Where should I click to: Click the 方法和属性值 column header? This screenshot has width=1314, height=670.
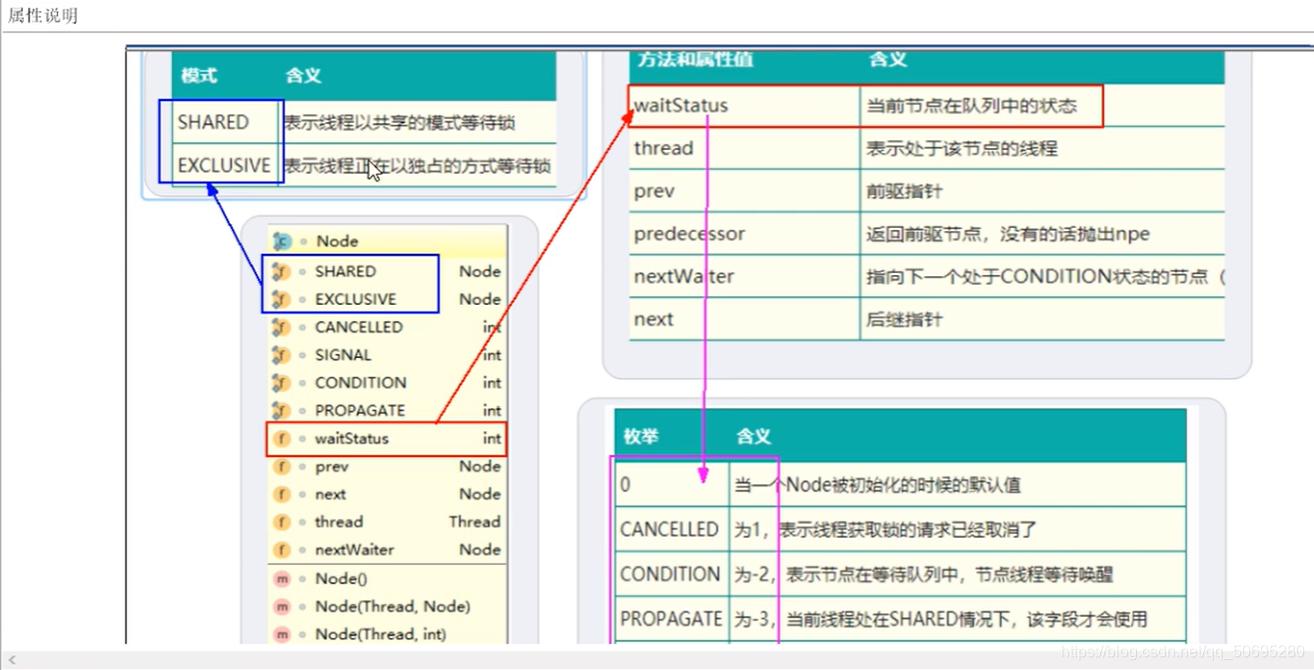point(695,60)
